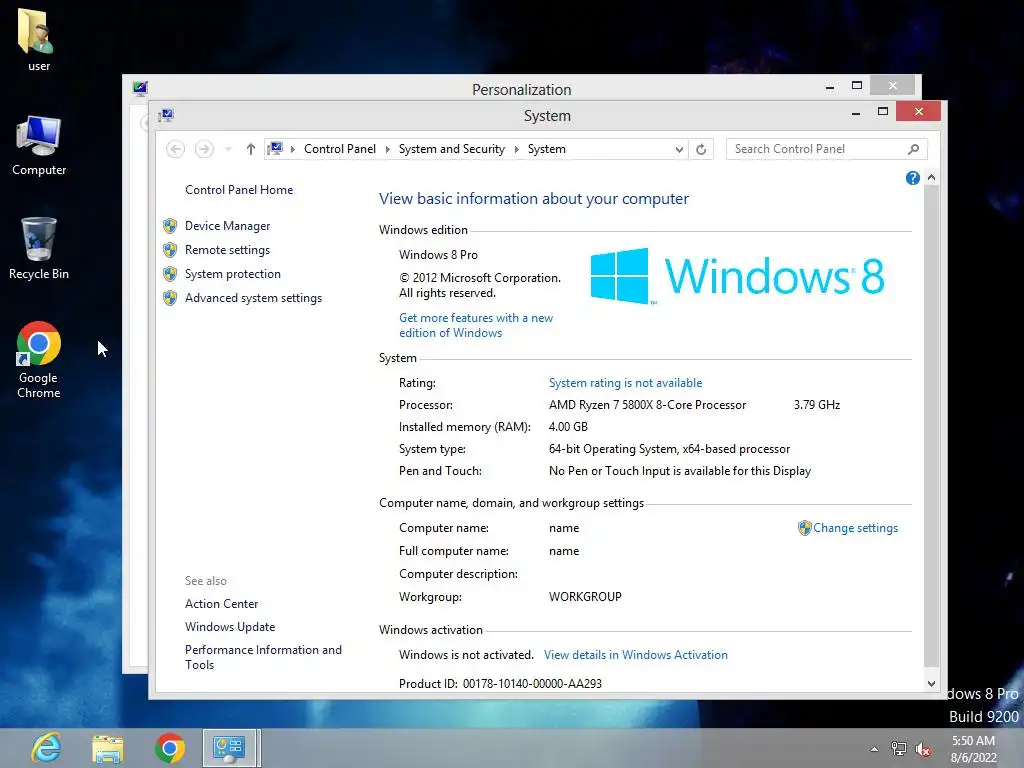This screenshot has width=1024, height=768.
Task: Go to Control Panel Home
Action: click(x=239, y=190)
